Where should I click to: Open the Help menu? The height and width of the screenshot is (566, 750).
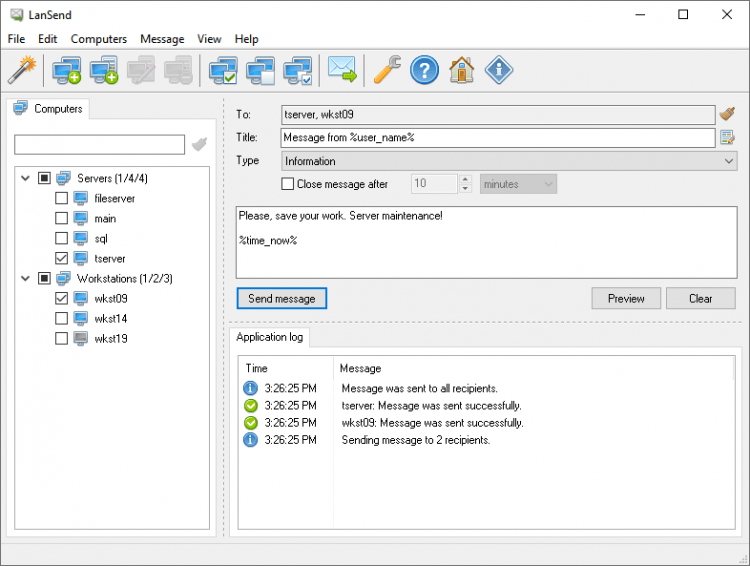[246, 39]
